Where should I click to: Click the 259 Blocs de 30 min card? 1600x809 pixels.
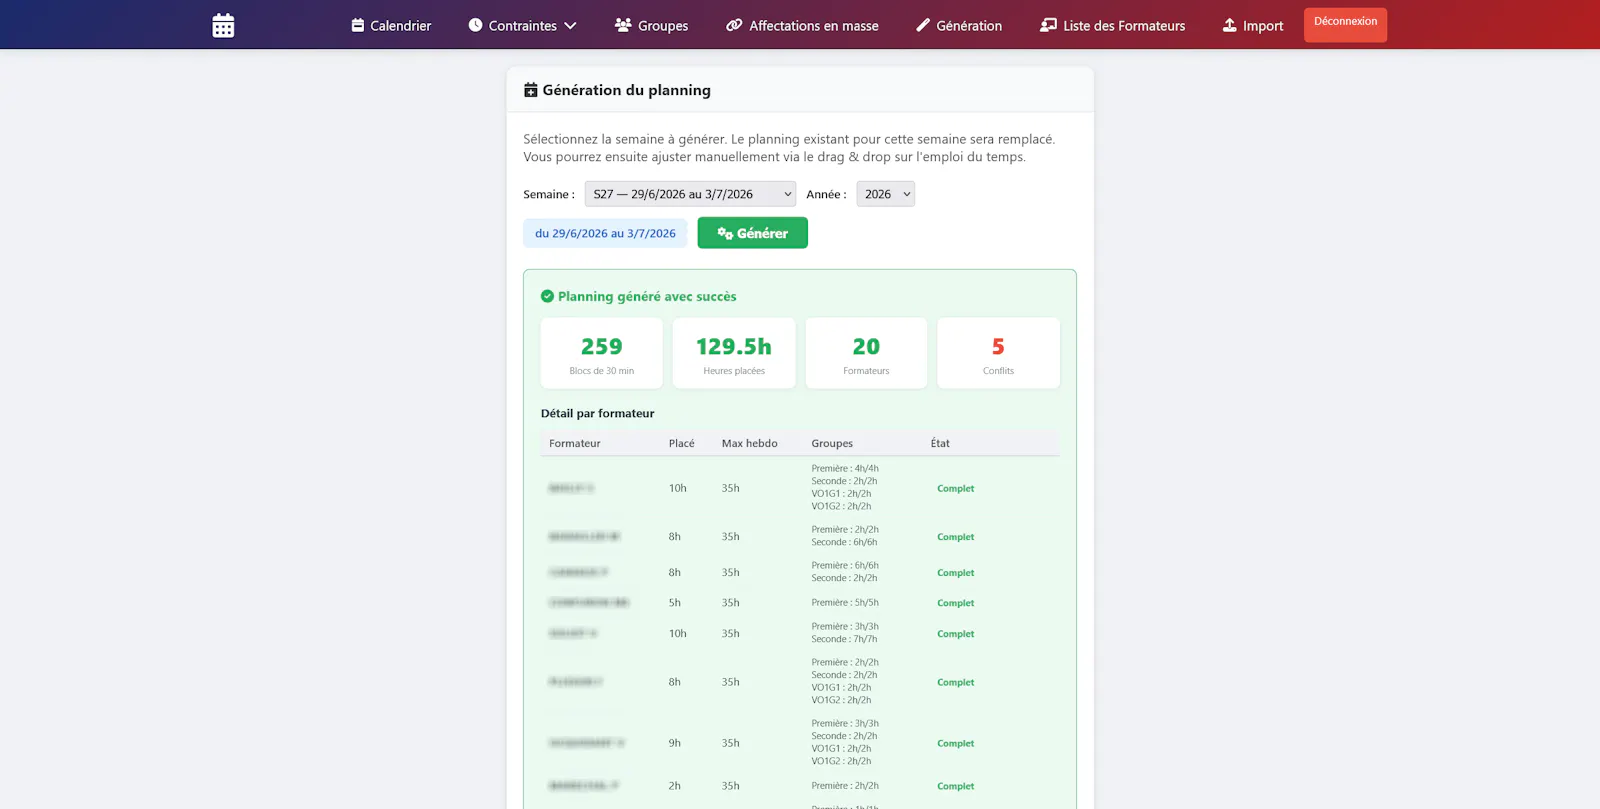pos(602,353)
